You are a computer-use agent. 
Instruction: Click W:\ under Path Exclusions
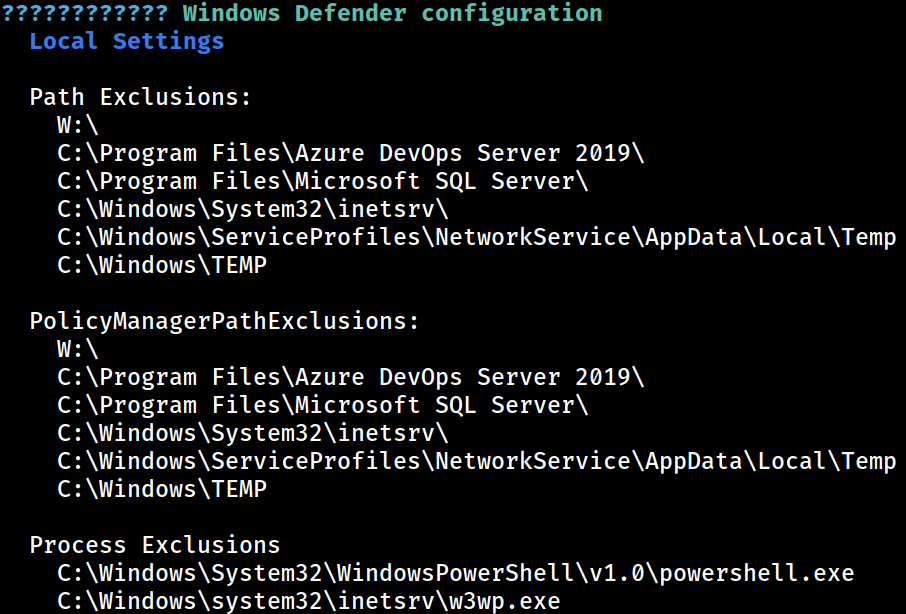pyautogui.click(x=78, y=125)
